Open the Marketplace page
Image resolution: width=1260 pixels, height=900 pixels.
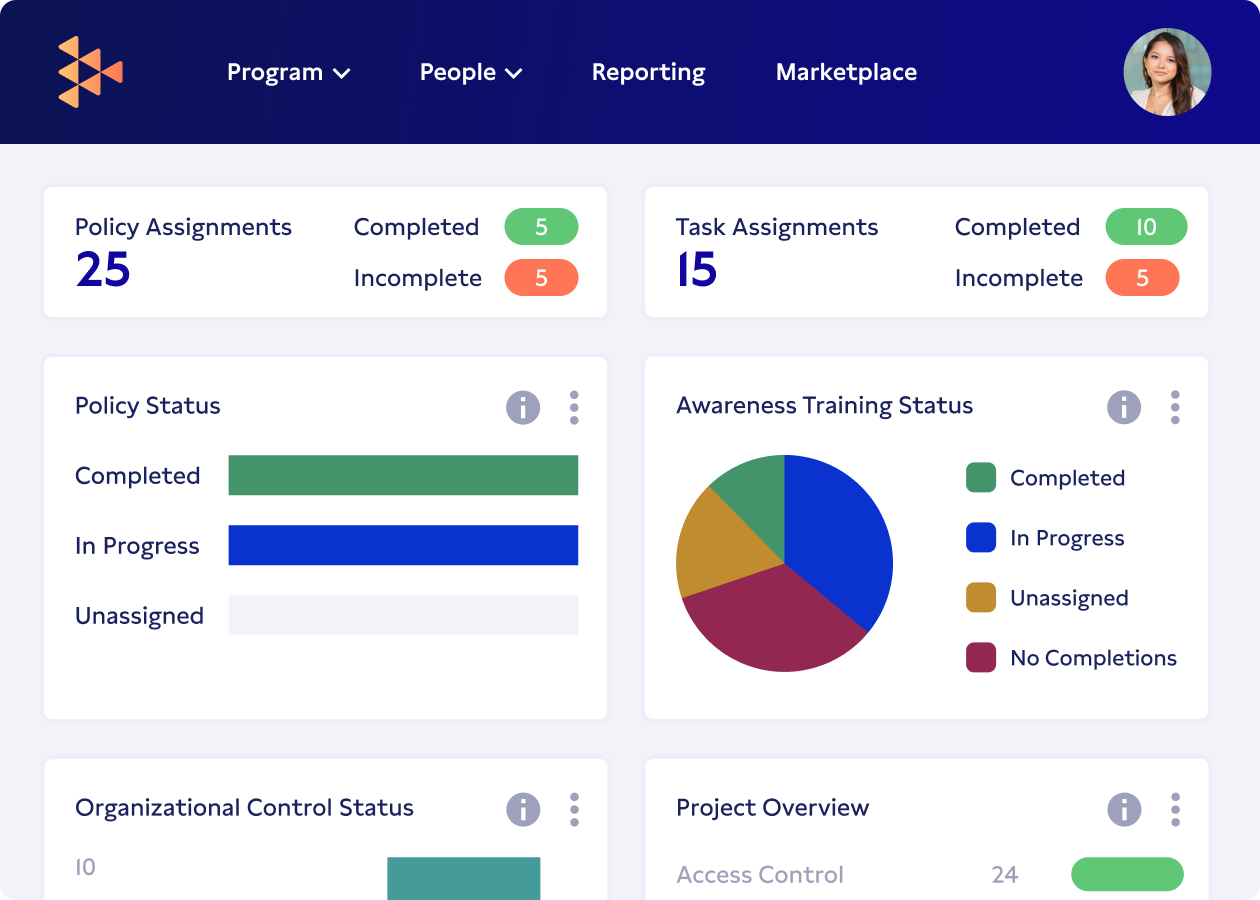tap(845, 71)
